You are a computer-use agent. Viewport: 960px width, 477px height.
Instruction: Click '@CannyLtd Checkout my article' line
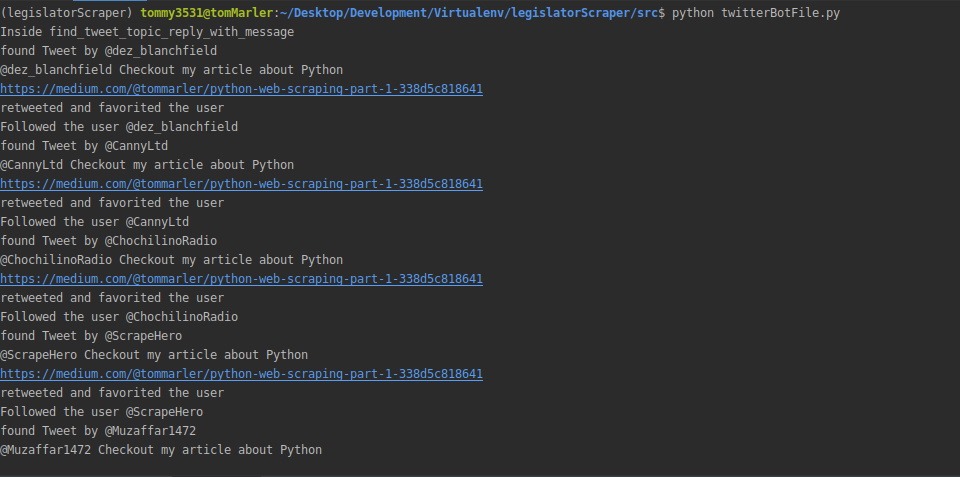147,165
